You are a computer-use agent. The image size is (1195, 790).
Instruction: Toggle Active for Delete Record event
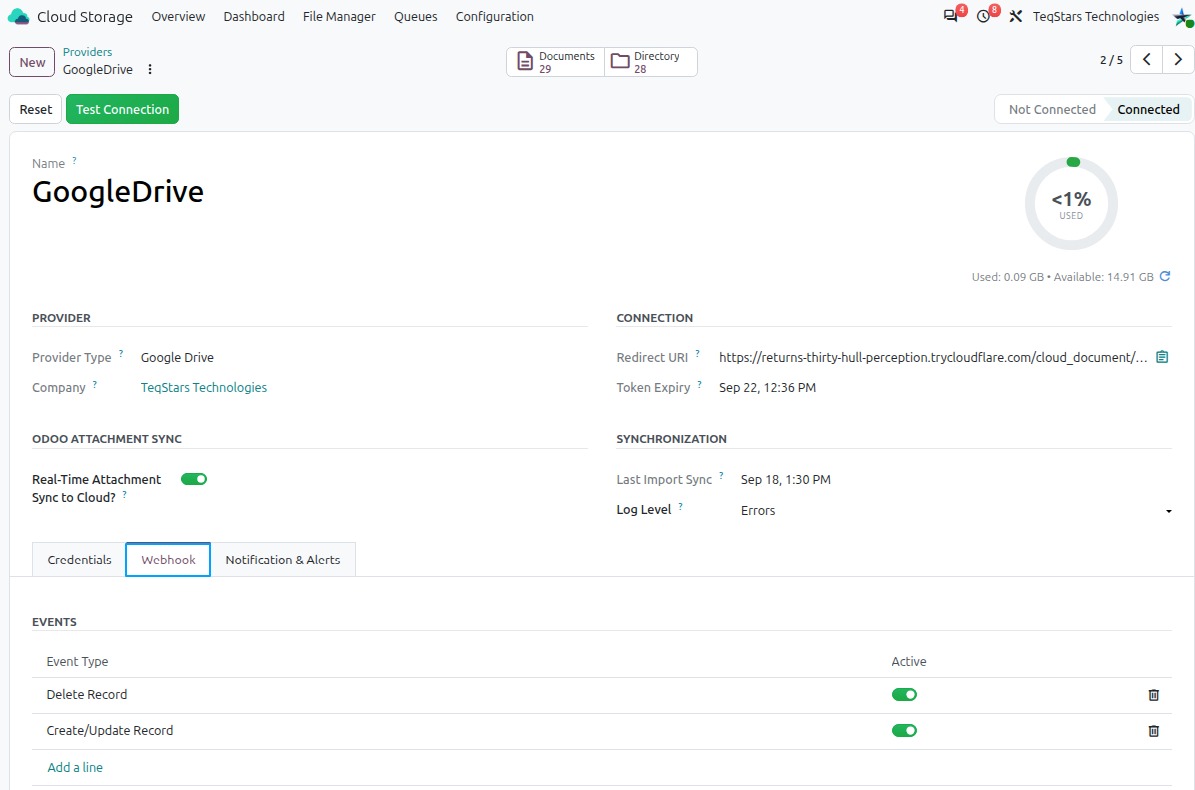[x=904, y=695]
